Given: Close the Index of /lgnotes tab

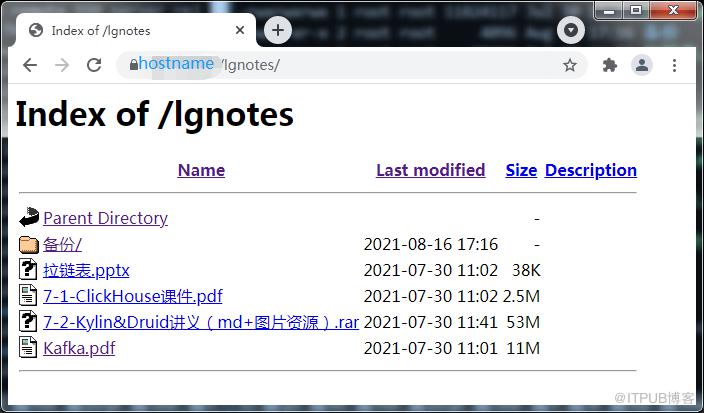Looking at the screenshot, I should 240,31.
